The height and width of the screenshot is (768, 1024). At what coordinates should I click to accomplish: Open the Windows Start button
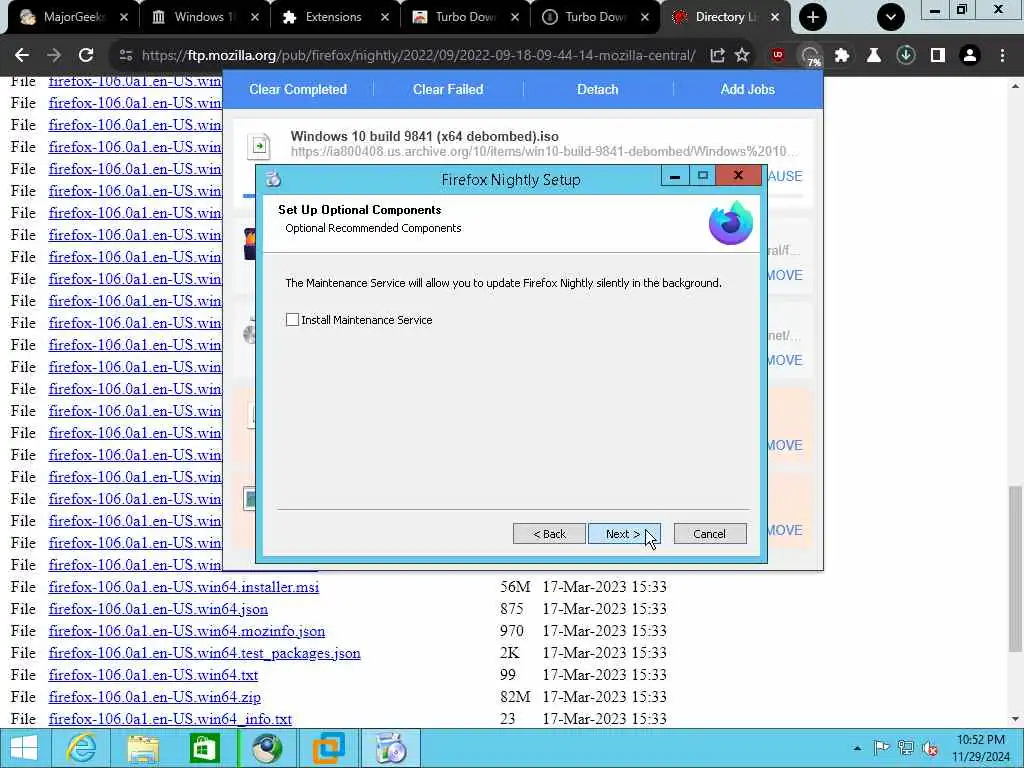(24, 748)
